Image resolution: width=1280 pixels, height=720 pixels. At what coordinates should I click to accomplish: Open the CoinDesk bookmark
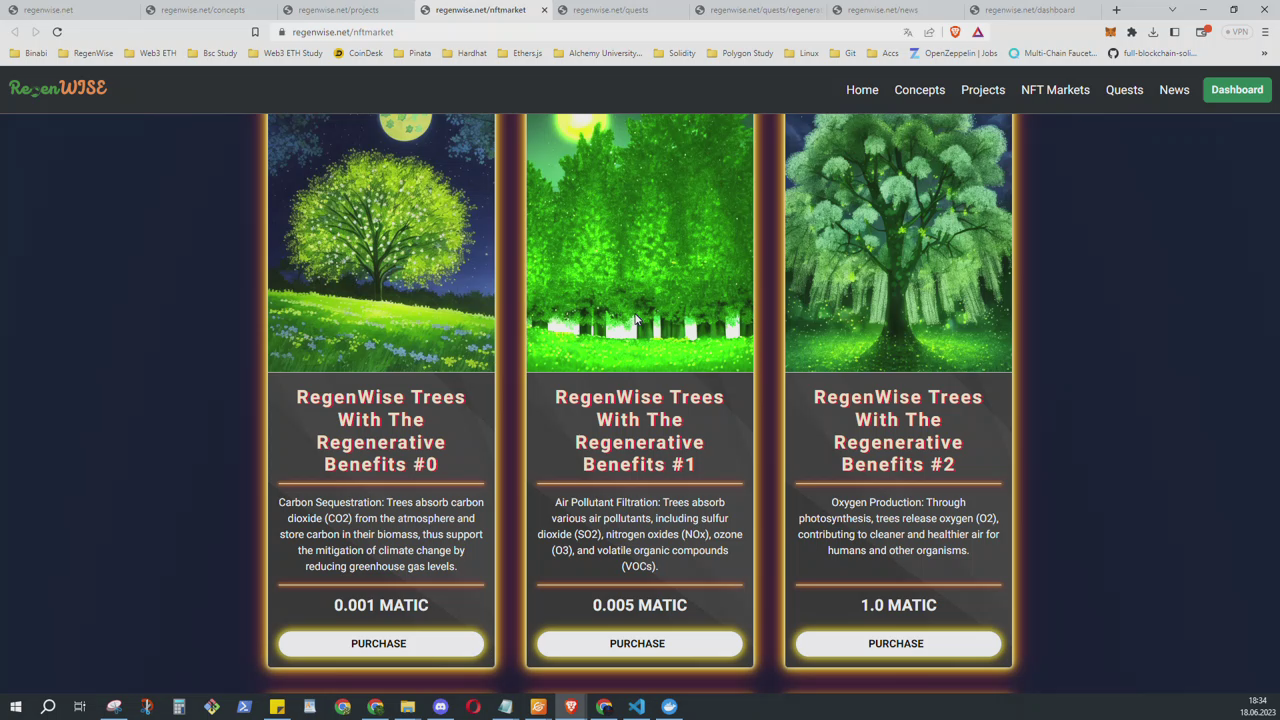(358, 53)
